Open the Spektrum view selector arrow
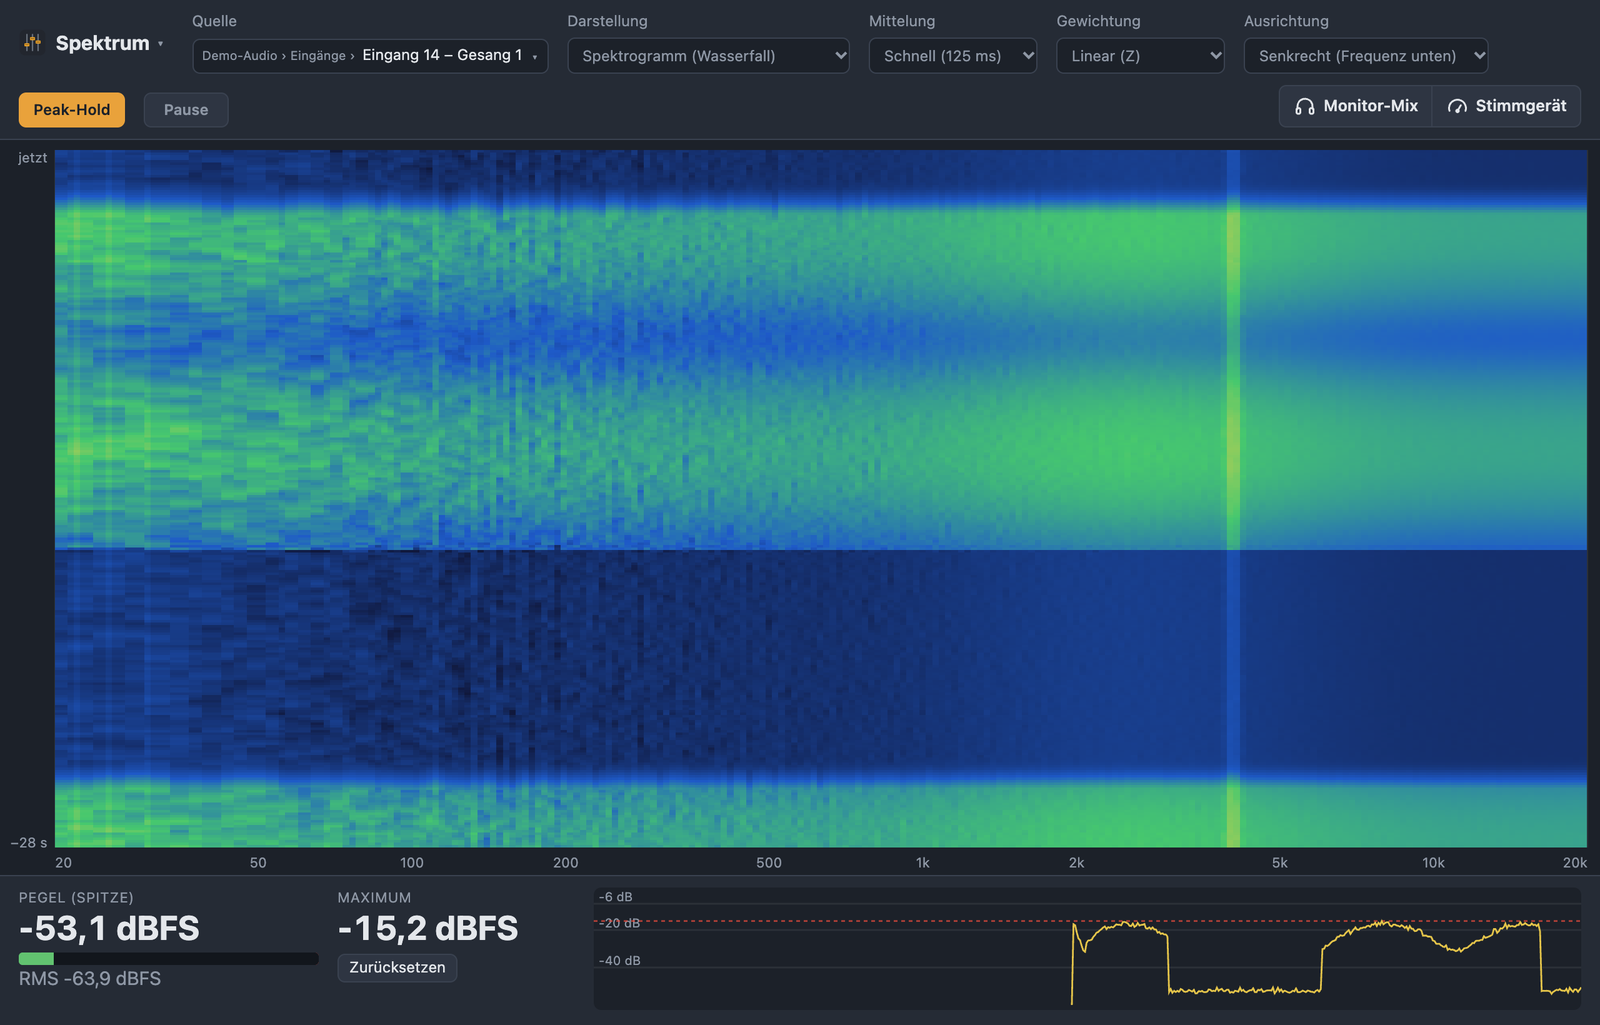This screenshot has width=1600, height=1025. pyautogui.click(x=160, y=44)
